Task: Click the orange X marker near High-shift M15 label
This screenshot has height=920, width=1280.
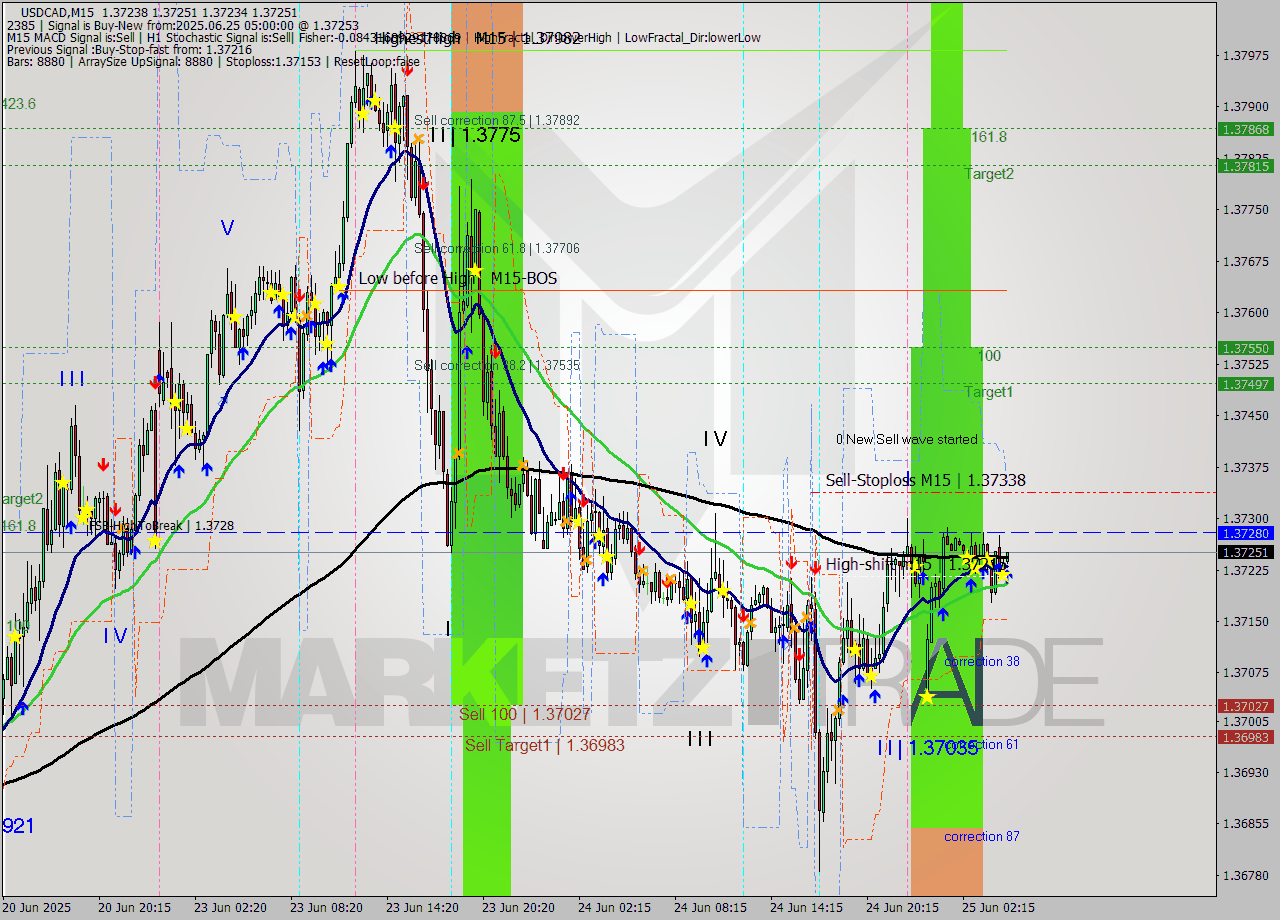Action: coord(805,616)
